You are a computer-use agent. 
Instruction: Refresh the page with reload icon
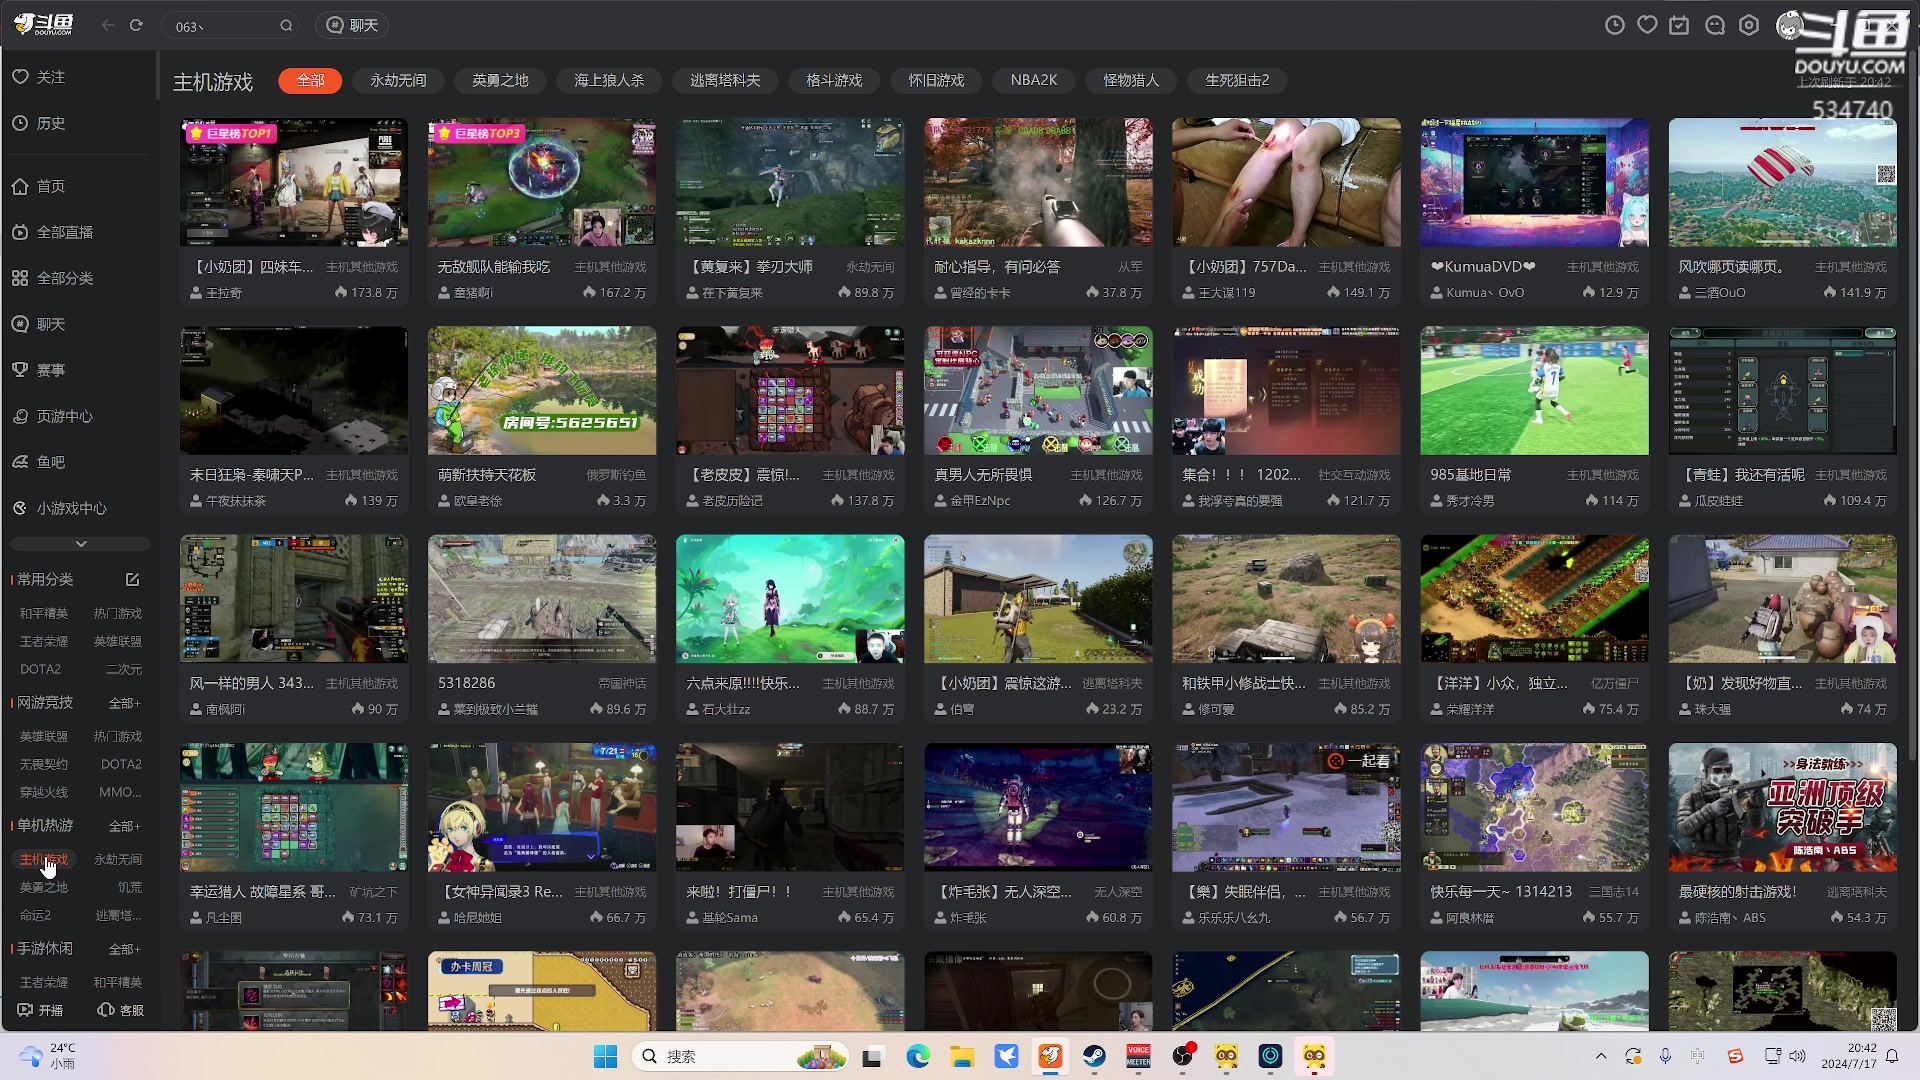point(136,25)
